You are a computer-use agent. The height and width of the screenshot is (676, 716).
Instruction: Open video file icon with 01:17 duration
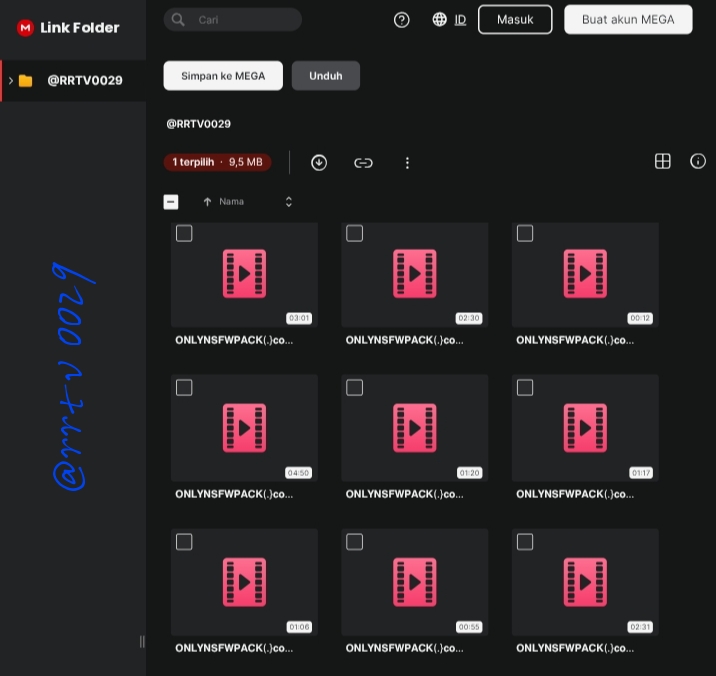tap(585, 428)
